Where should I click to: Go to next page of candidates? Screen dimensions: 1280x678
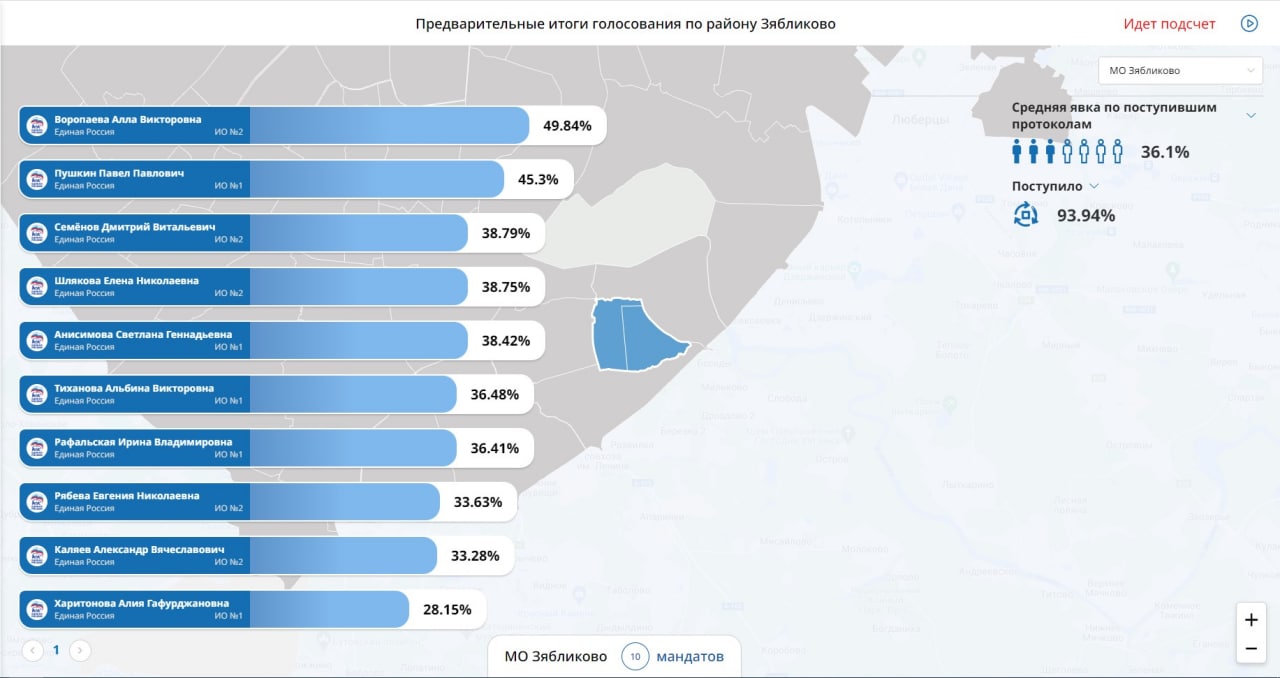80,650
